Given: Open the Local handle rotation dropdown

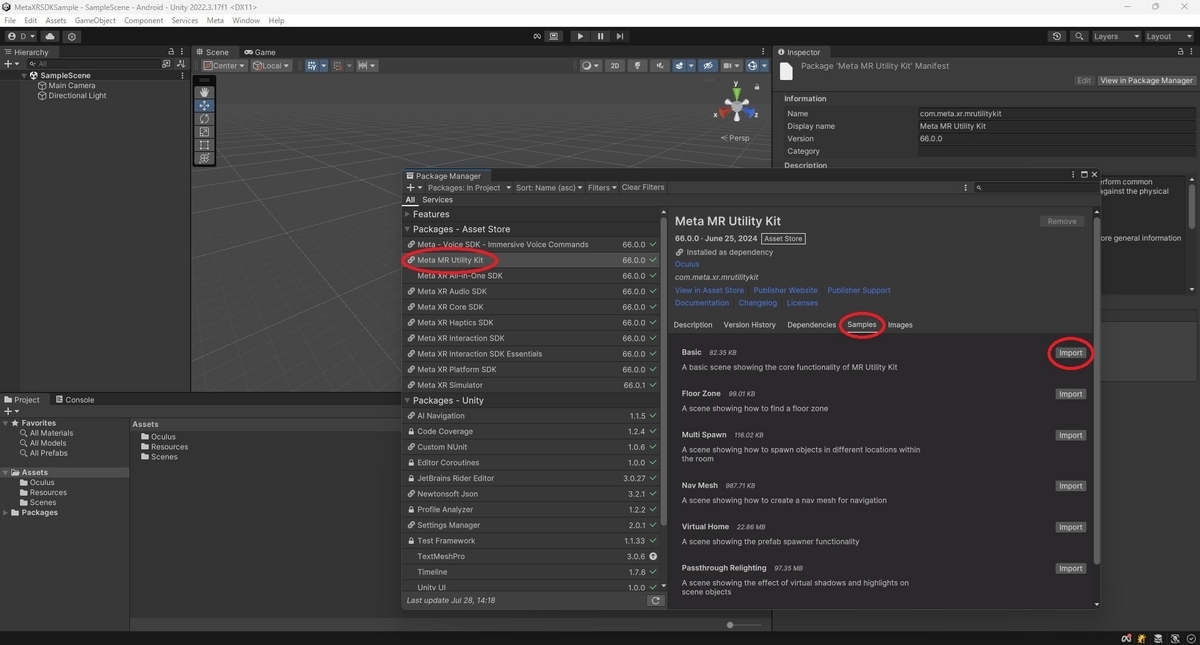Looking at the screenshot, I should click(271, 66).
